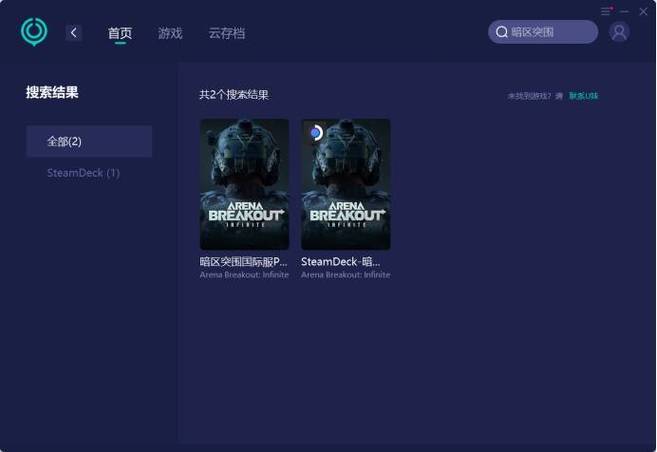Open the SteamDeck Arena Breakout cover
657x452 pixels.
pos(346,184)
